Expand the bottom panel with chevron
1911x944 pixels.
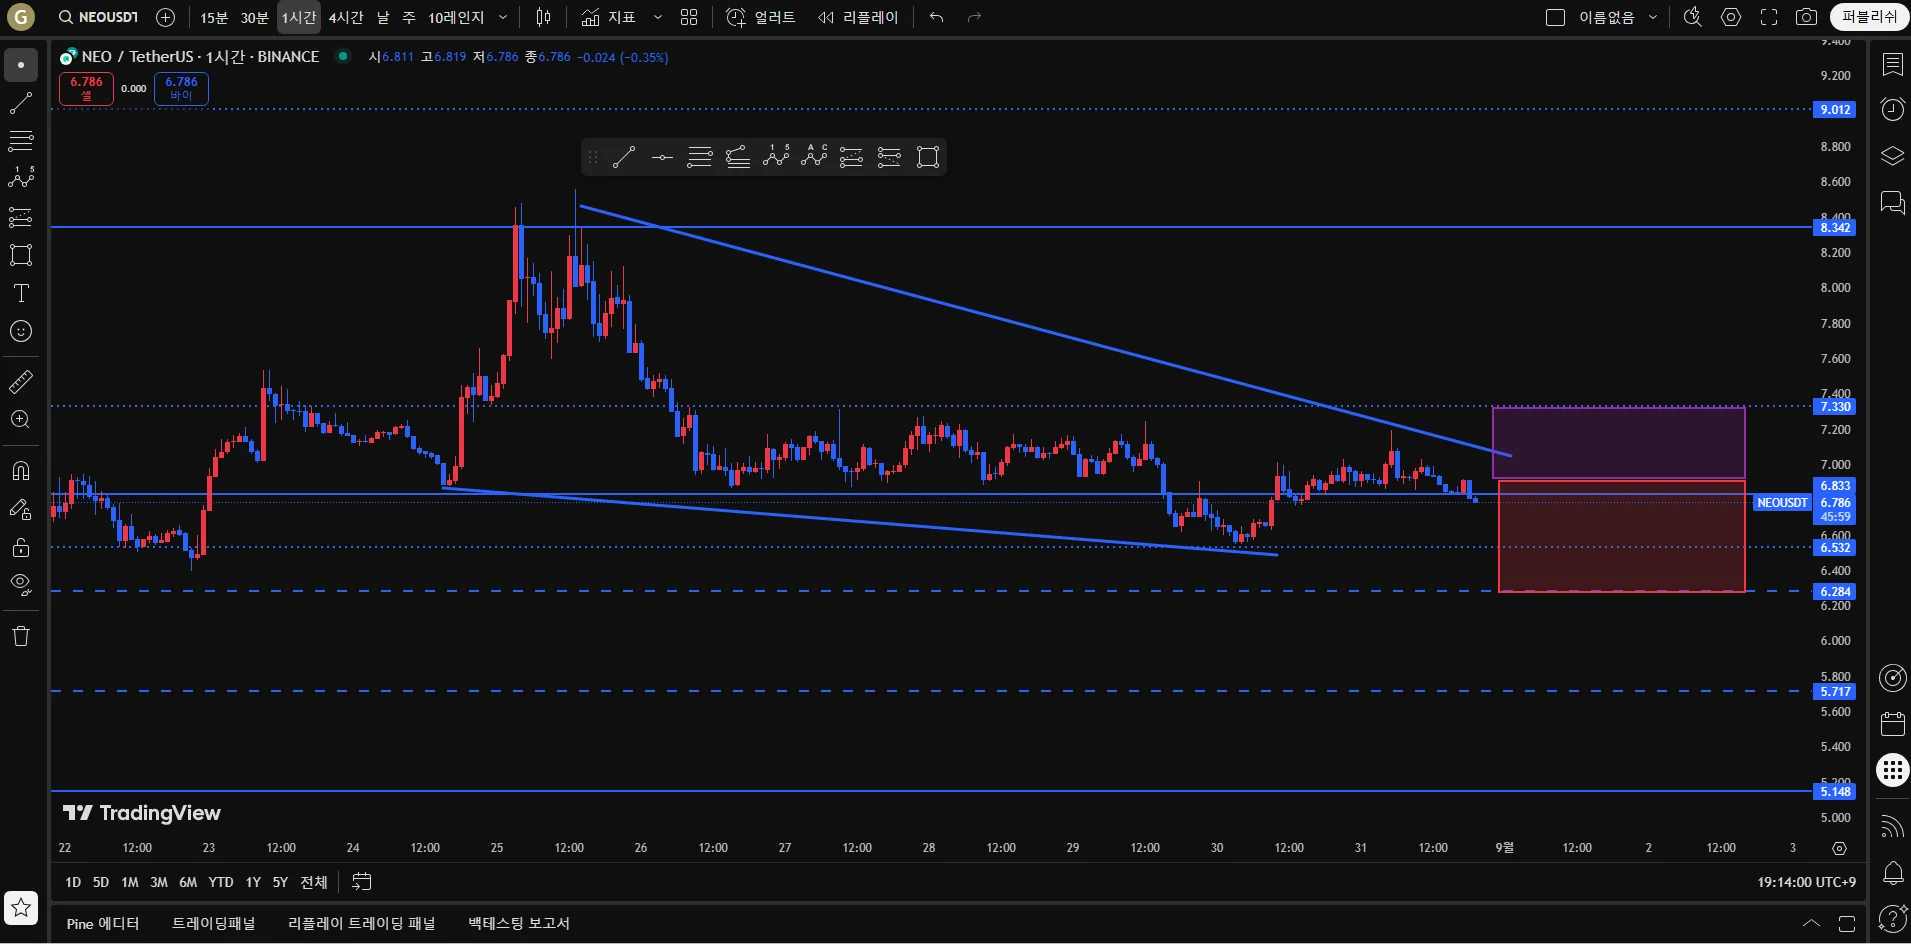click(1811, 923)
